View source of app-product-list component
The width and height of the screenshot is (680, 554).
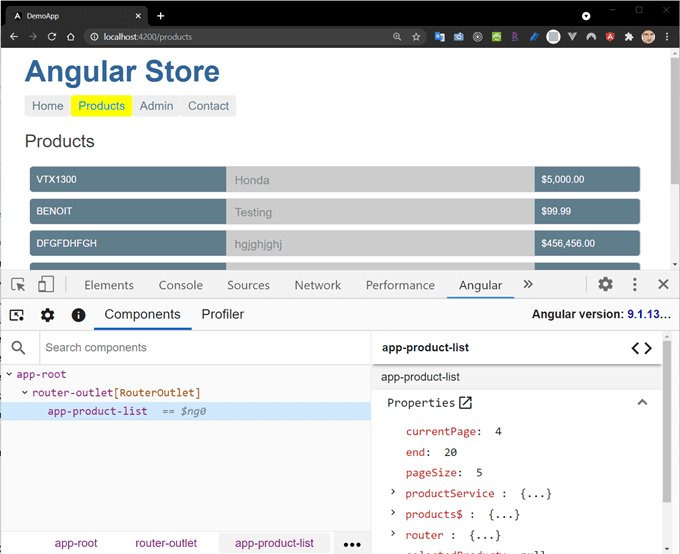coord(641,348)
